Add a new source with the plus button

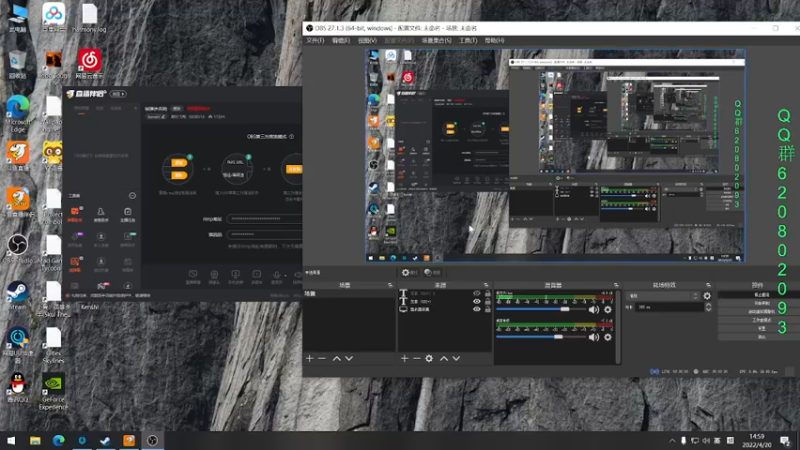coord(404,359)
